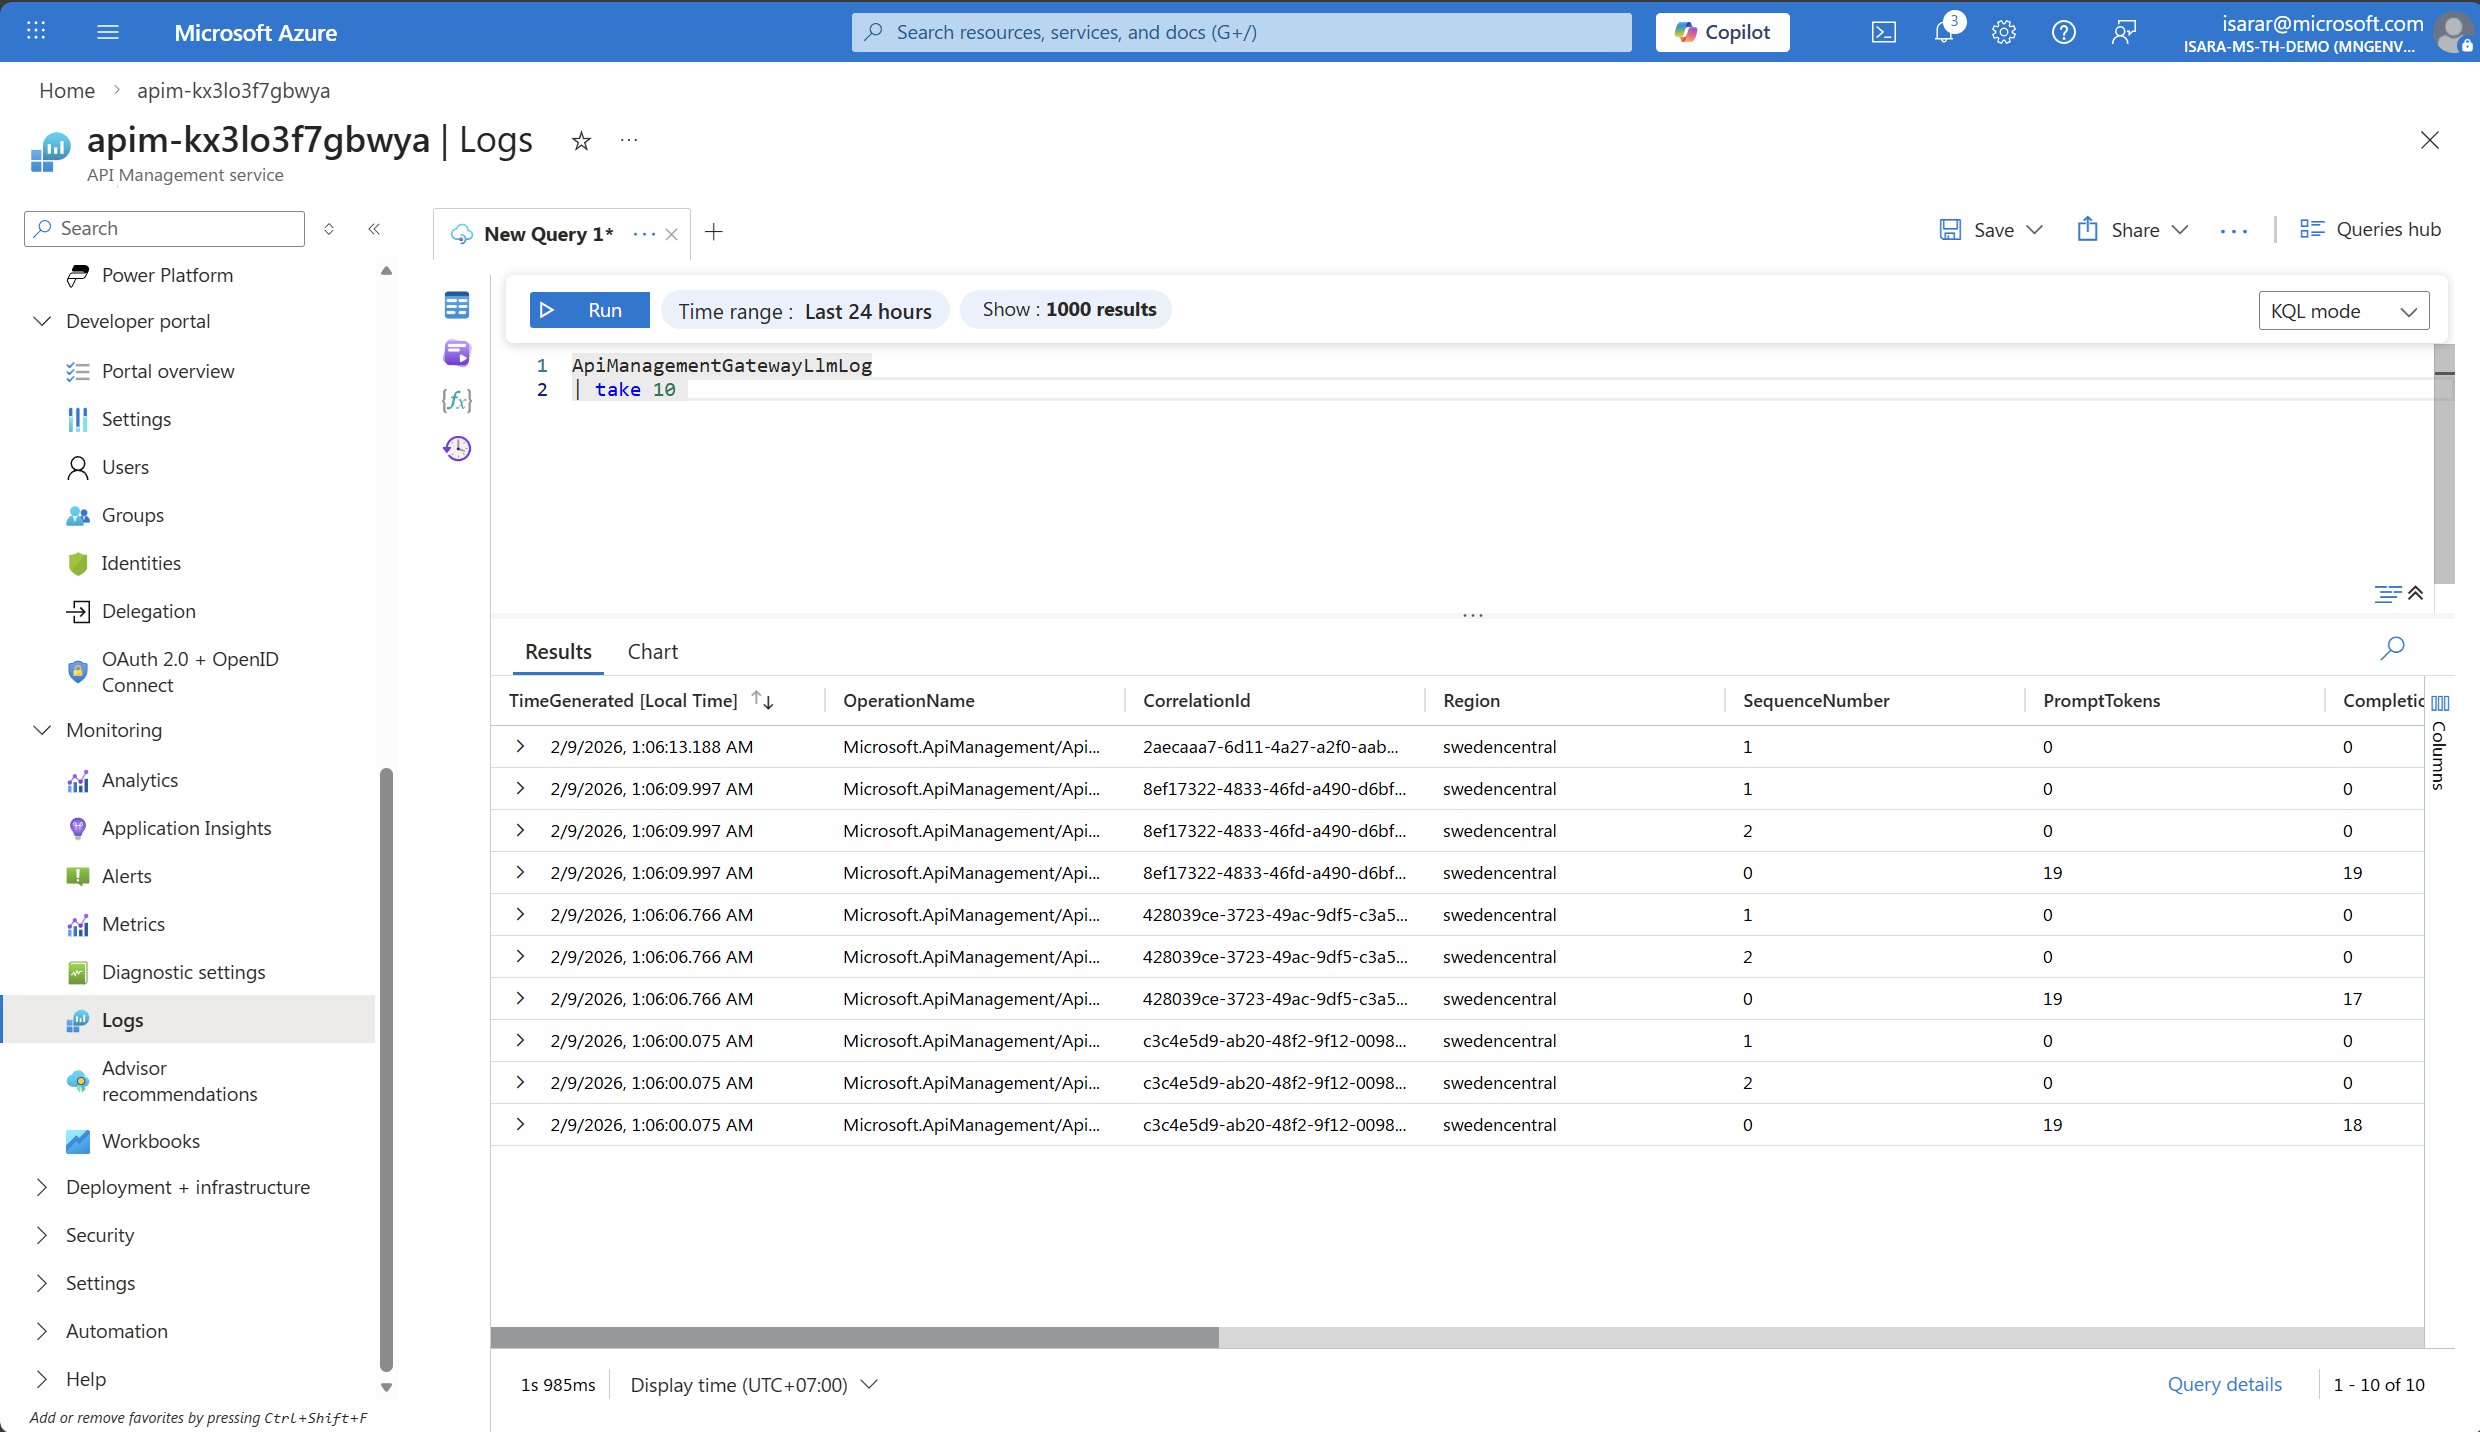
Task: Open ellipsis menu next to the page title
Action: tap(629, 140)
